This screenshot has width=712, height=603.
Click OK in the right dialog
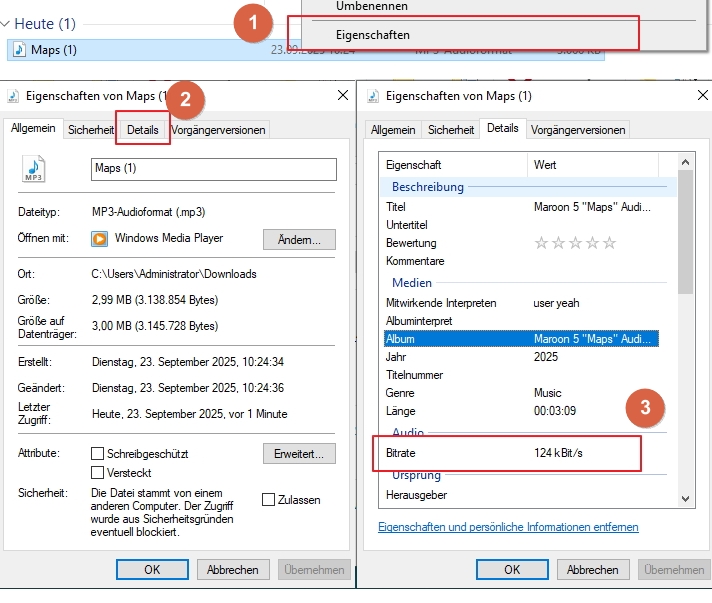[x=512, y=569]
